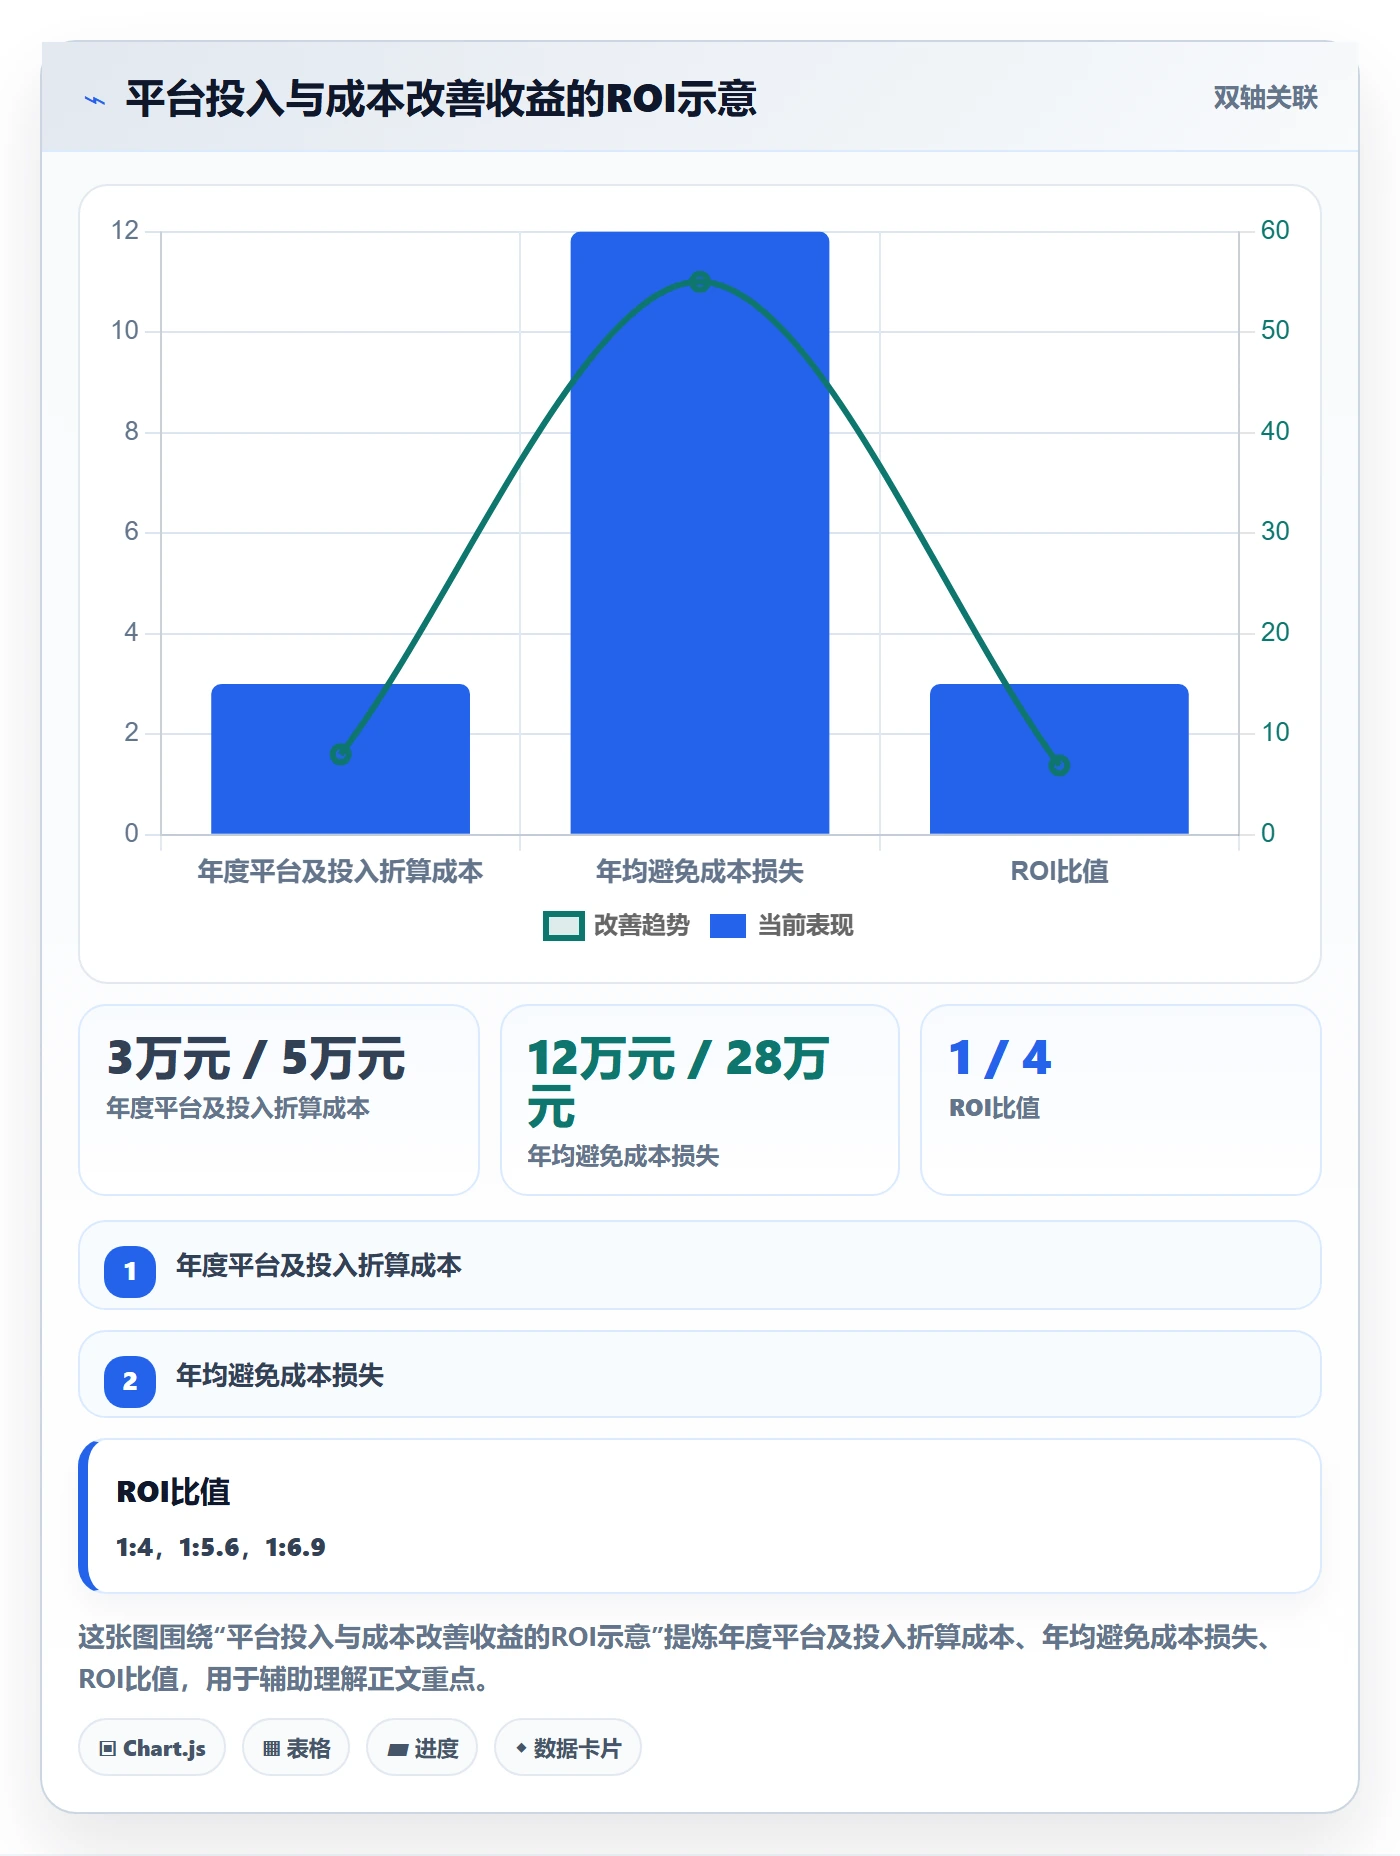Click the x-axis label "年度平台及投入折算成本"
This screenshot has height=1856, width=1400.
(340, 871)
